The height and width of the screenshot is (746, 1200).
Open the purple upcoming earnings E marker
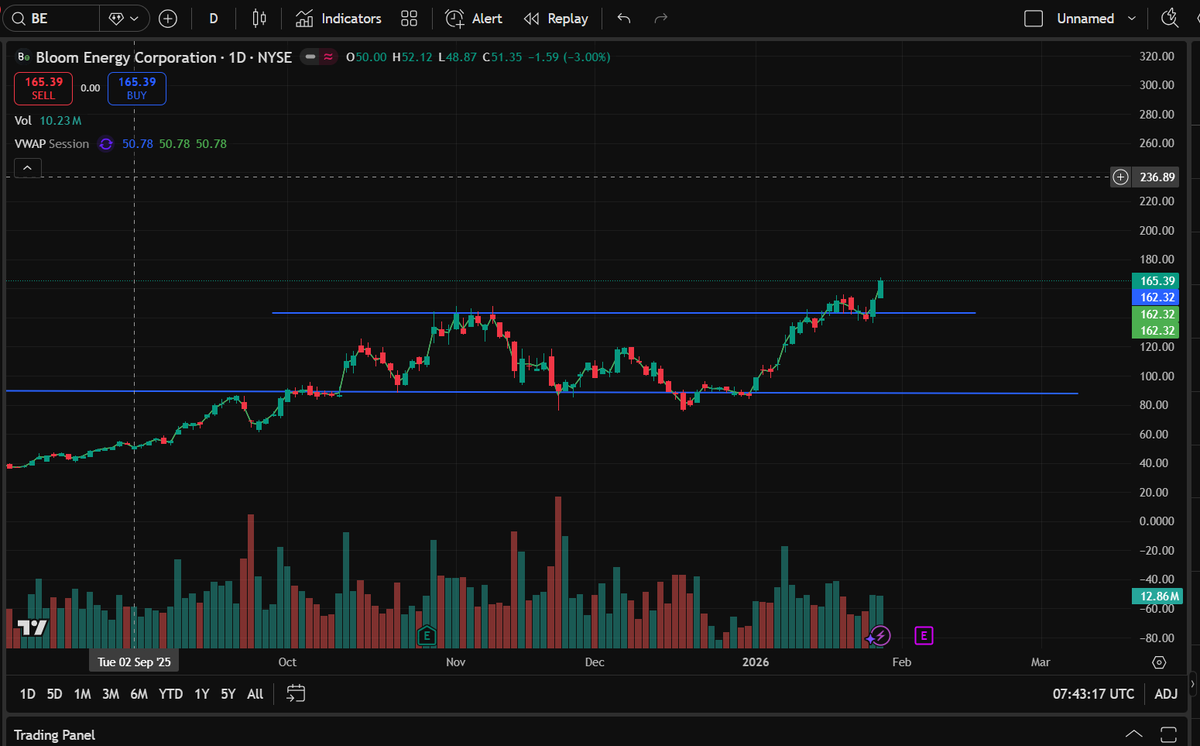coord(924,635)
